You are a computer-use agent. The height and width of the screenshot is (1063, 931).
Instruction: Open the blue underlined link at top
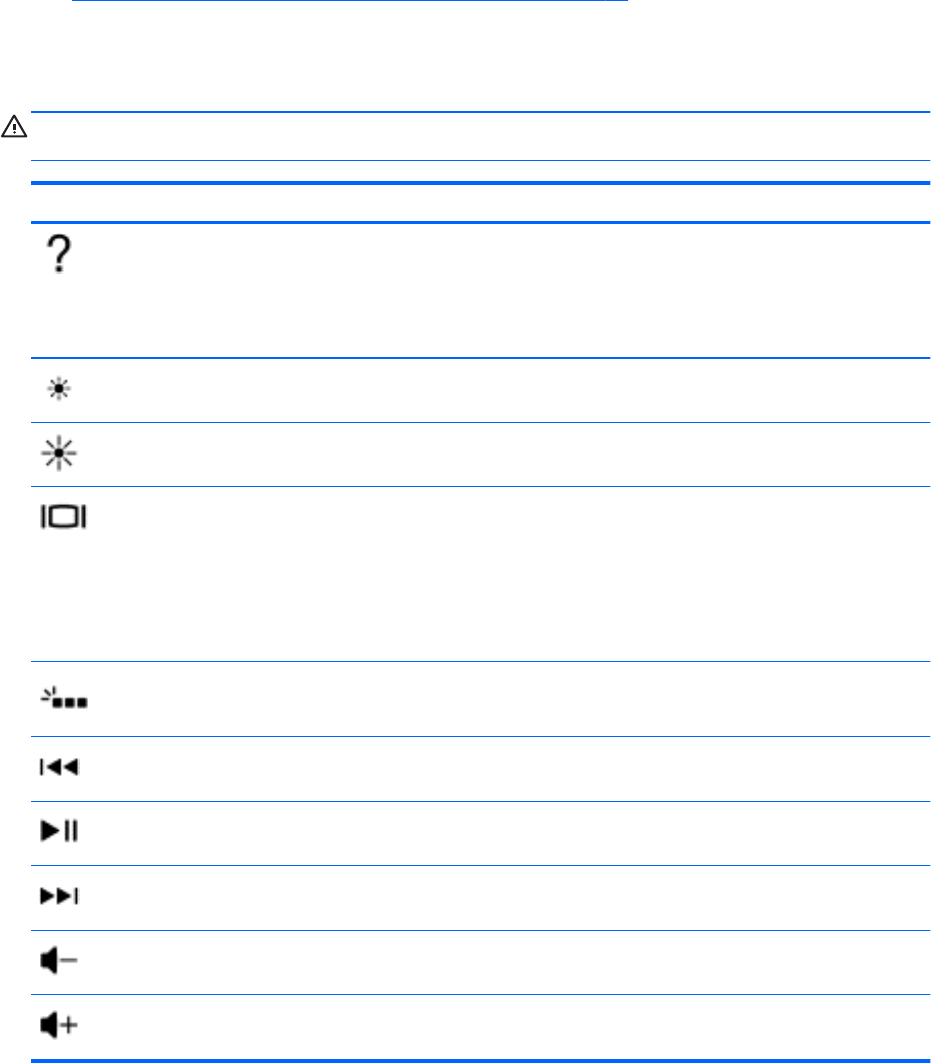click(351, 3)
